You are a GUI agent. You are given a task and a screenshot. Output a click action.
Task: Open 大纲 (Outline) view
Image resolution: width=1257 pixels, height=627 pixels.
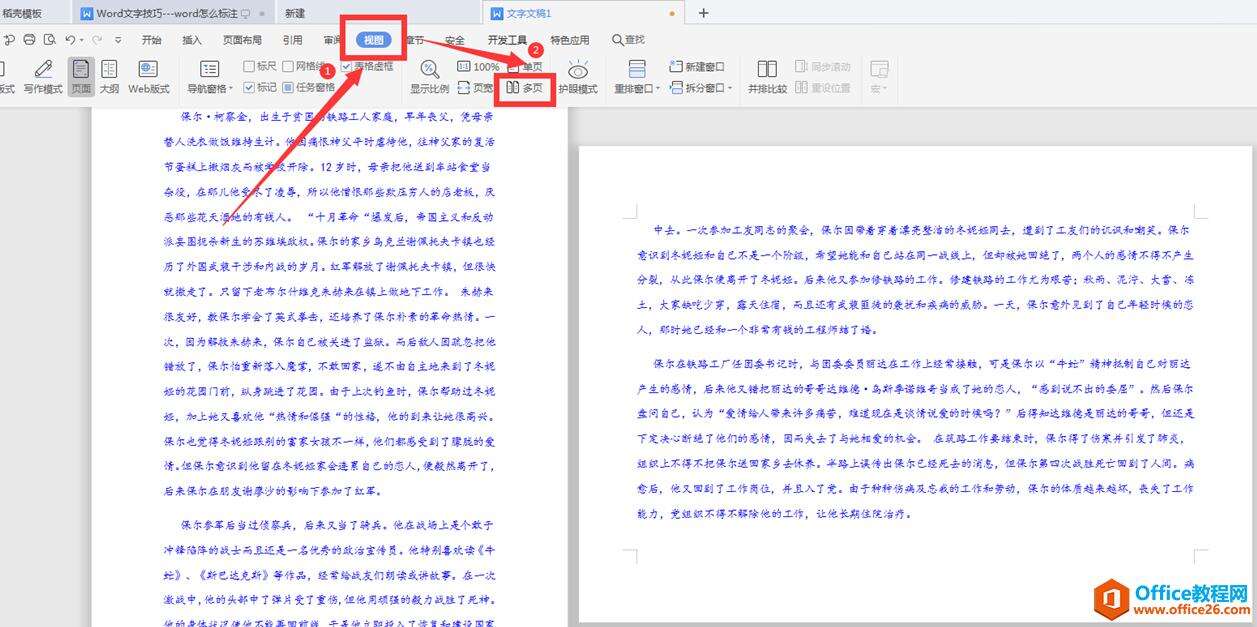[109, 75]
